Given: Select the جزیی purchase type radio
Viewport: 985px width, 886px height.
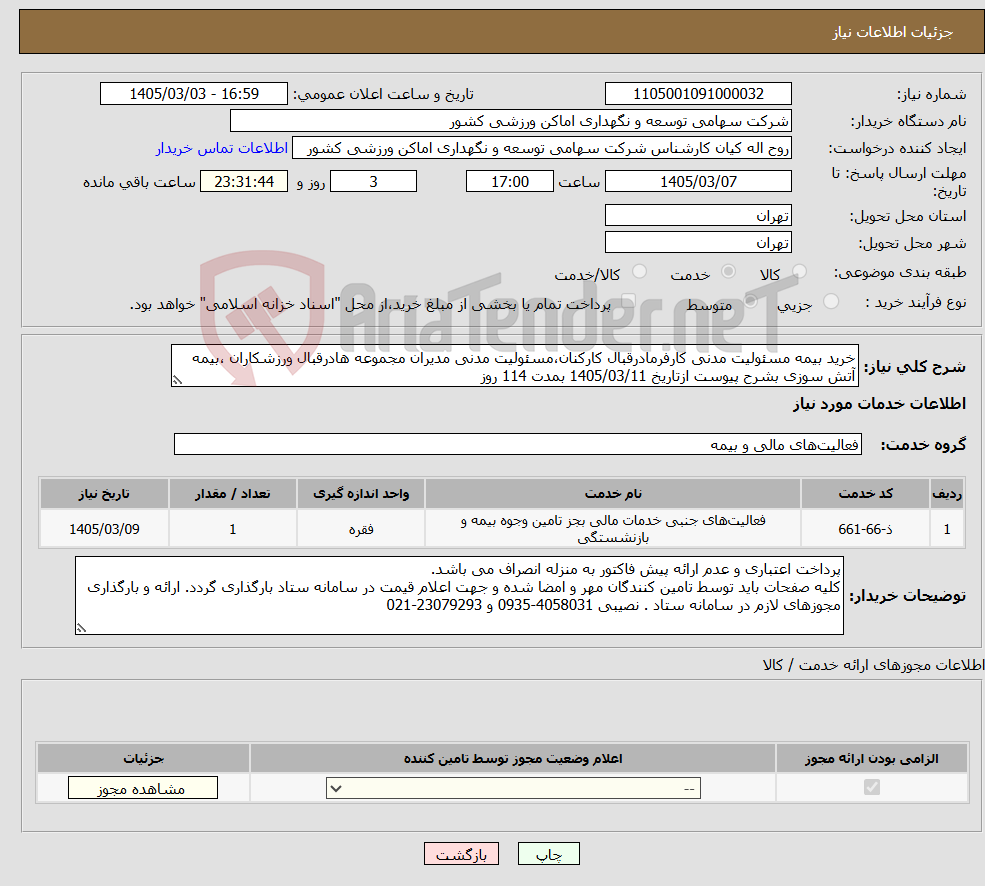Looking at the screenshot, I should point(830,302).
